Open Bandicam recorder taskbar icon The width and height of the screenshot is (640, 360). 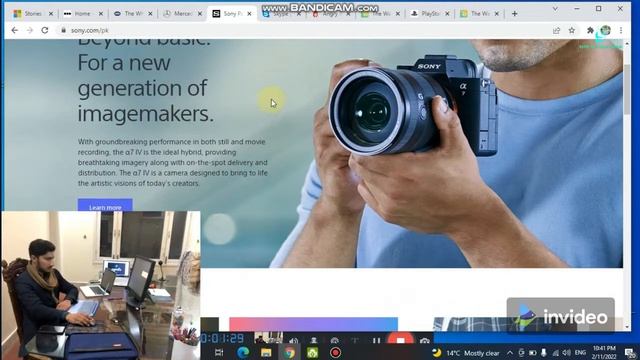336,352
